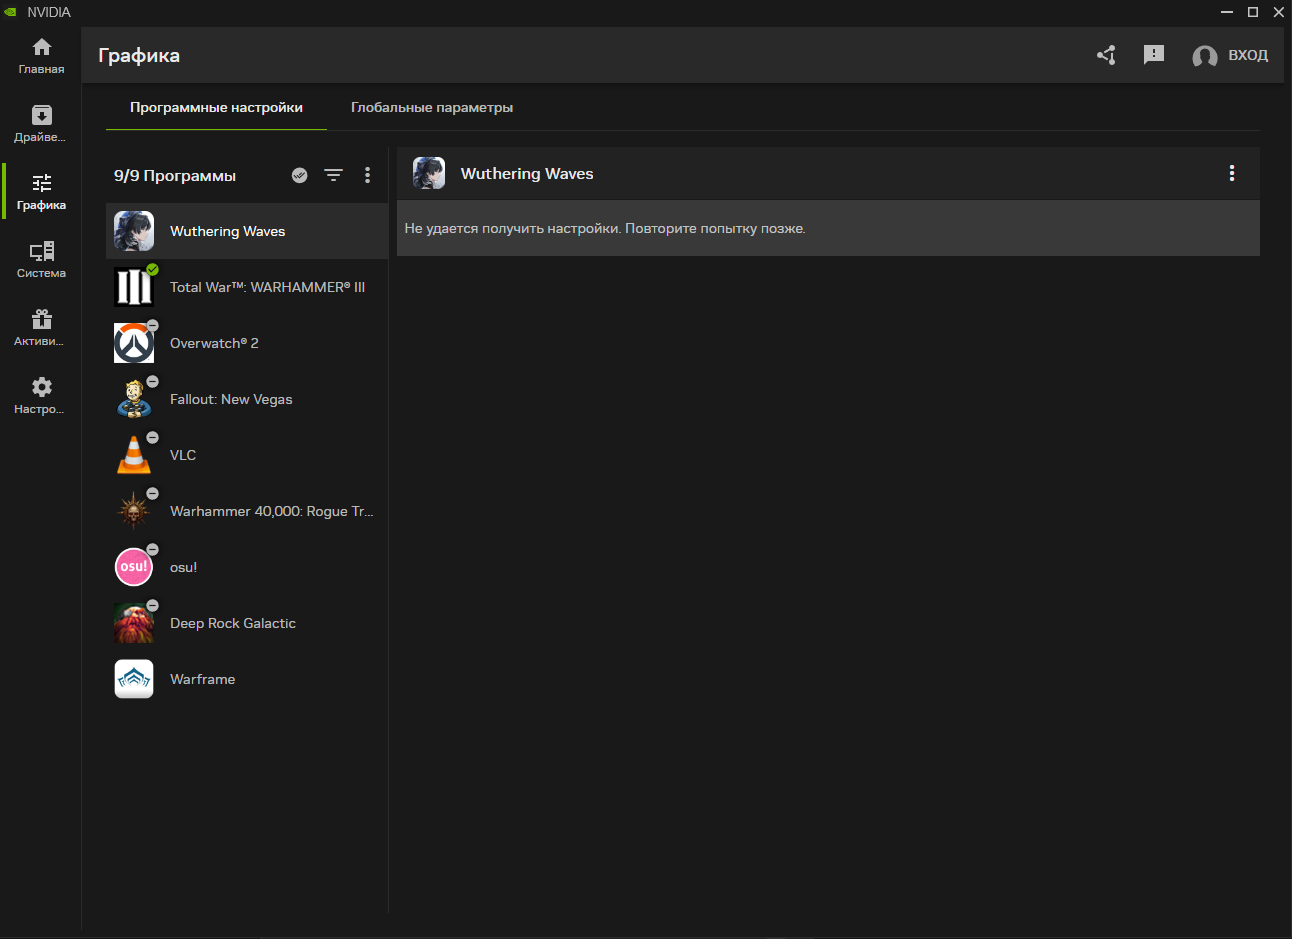This screenshot has height=939, width=1292.
Task: Click the 9/9 Программы heading
Action: coord(175,176)
